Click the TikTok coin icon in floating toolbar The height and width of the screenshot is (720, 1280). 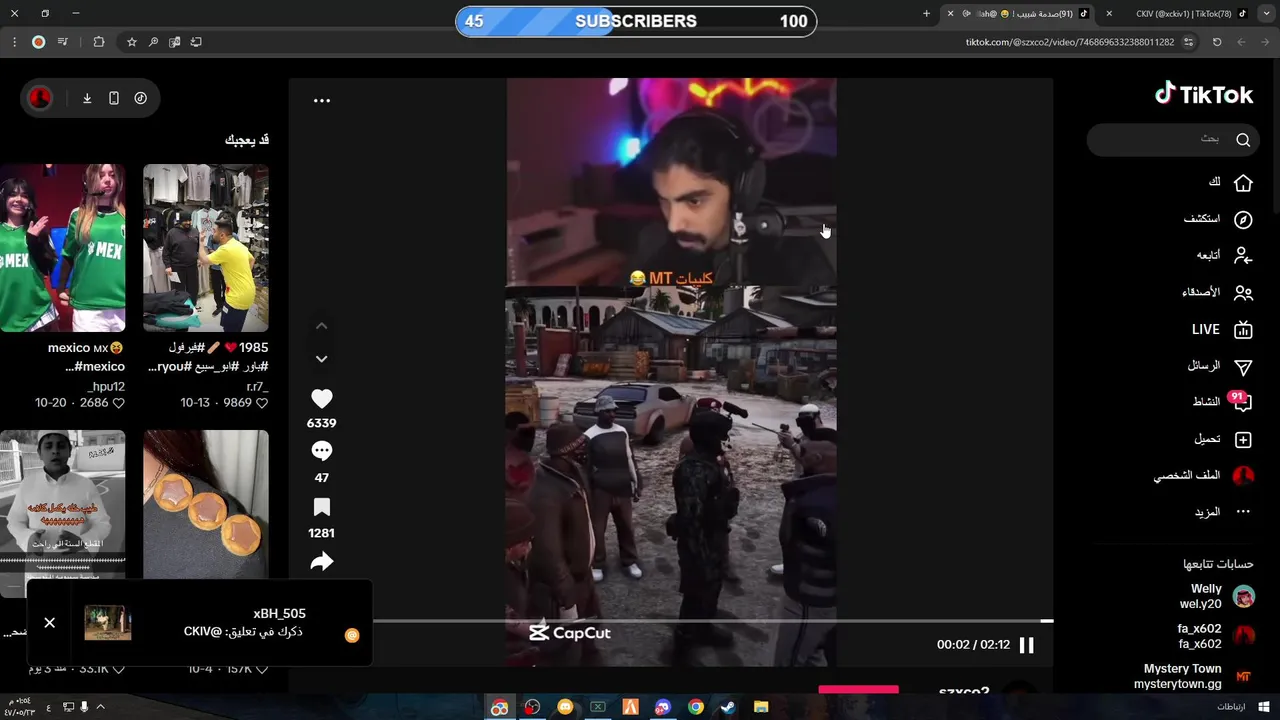pos(141,98)
